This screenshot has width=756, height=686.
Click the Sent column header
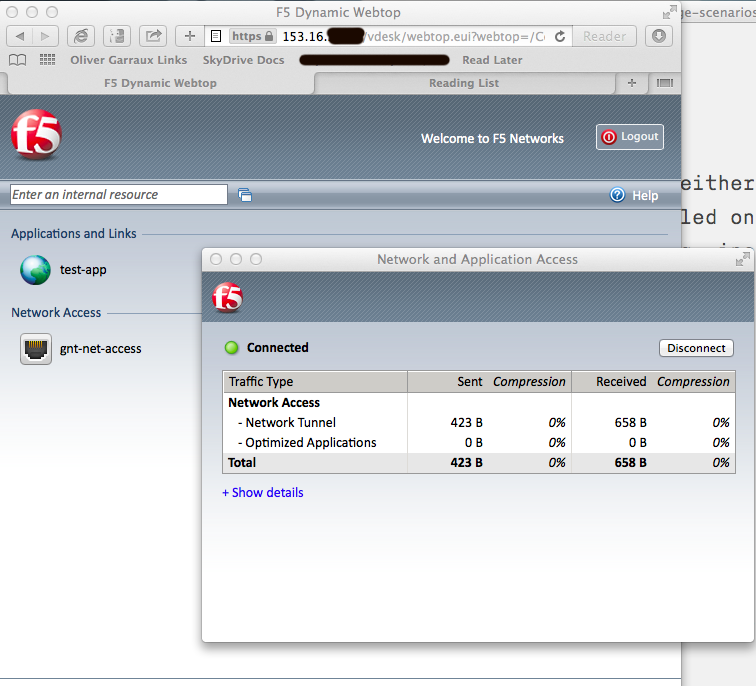[470, 381]
